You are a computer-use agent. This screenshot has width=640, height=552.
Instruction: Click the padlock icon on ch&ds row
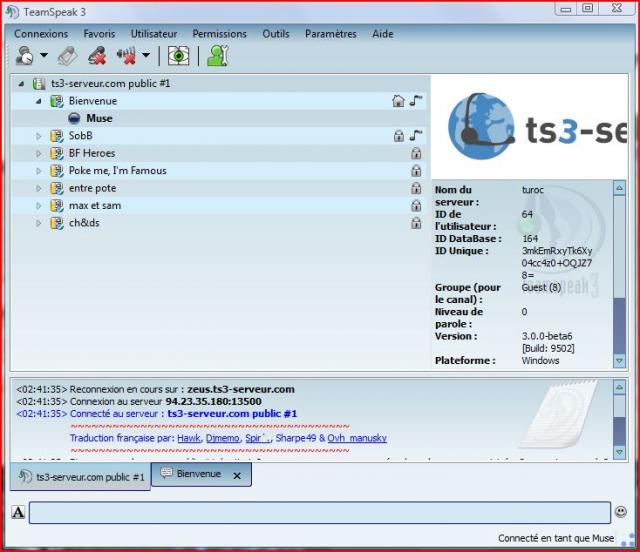pos(416,223)
